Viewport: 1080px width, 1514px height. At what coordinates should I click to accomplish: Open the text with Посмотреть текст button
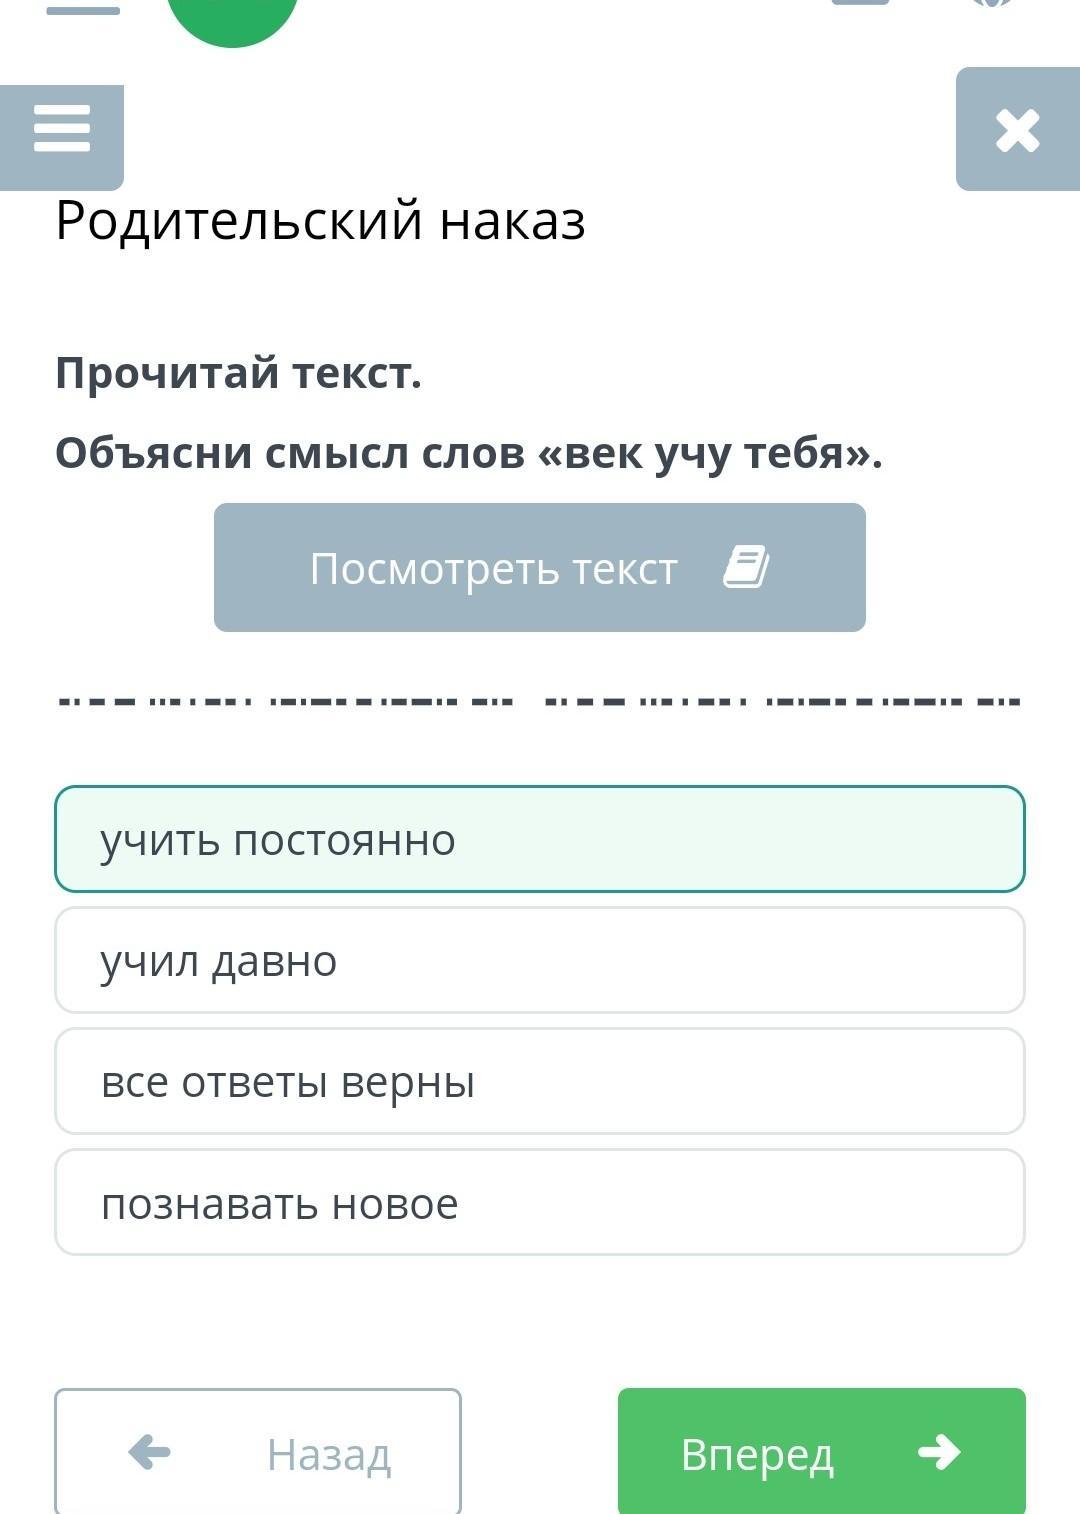click(540, 567)
